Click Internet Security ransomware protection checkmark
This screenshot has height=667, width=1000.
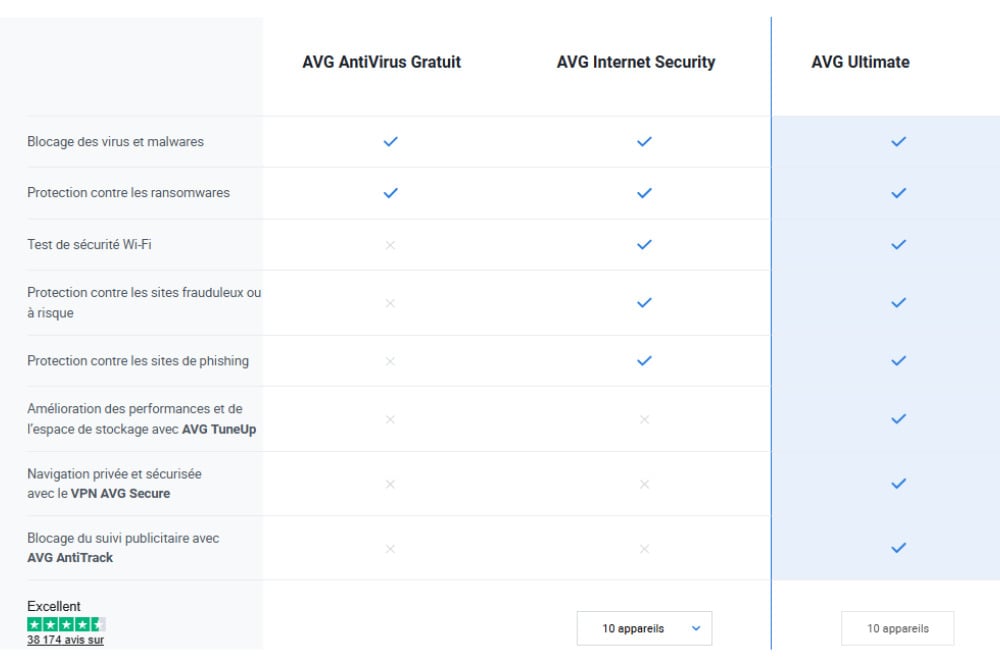point(644,193)
